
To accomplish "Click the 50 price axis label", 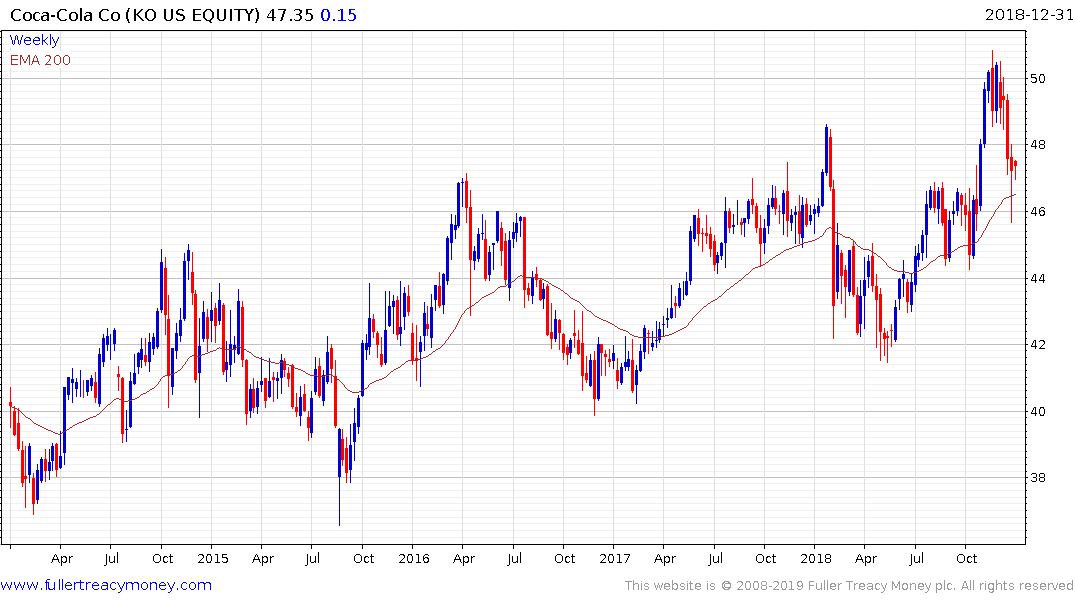I will pyautogui.click(x=1037, y=78).
